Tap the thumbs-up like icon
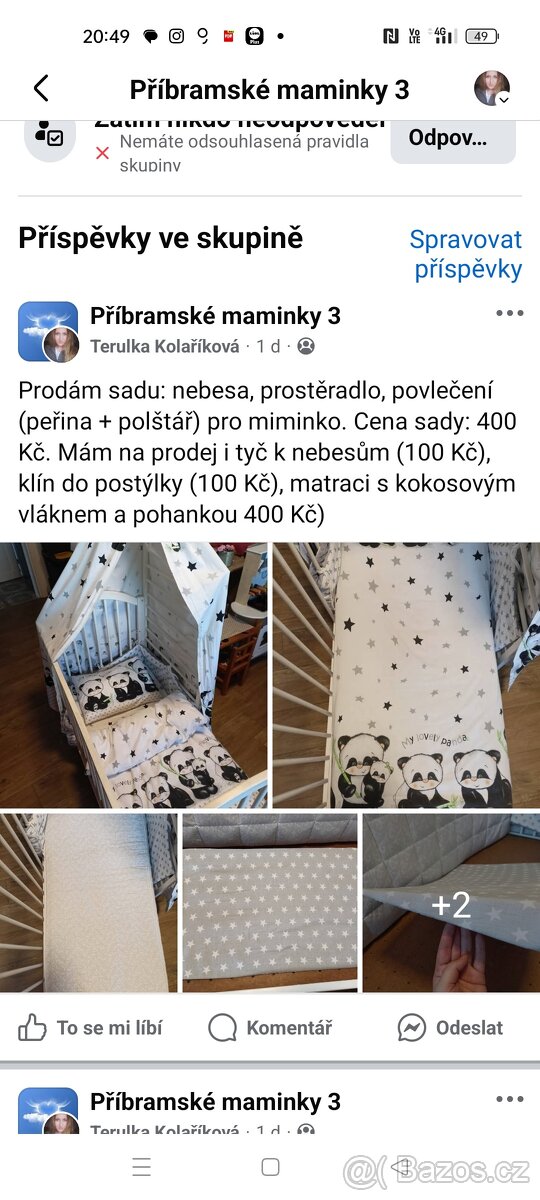Image resolution: width=540 pixels, height=1200 pixels. [x=33, y=1027]
